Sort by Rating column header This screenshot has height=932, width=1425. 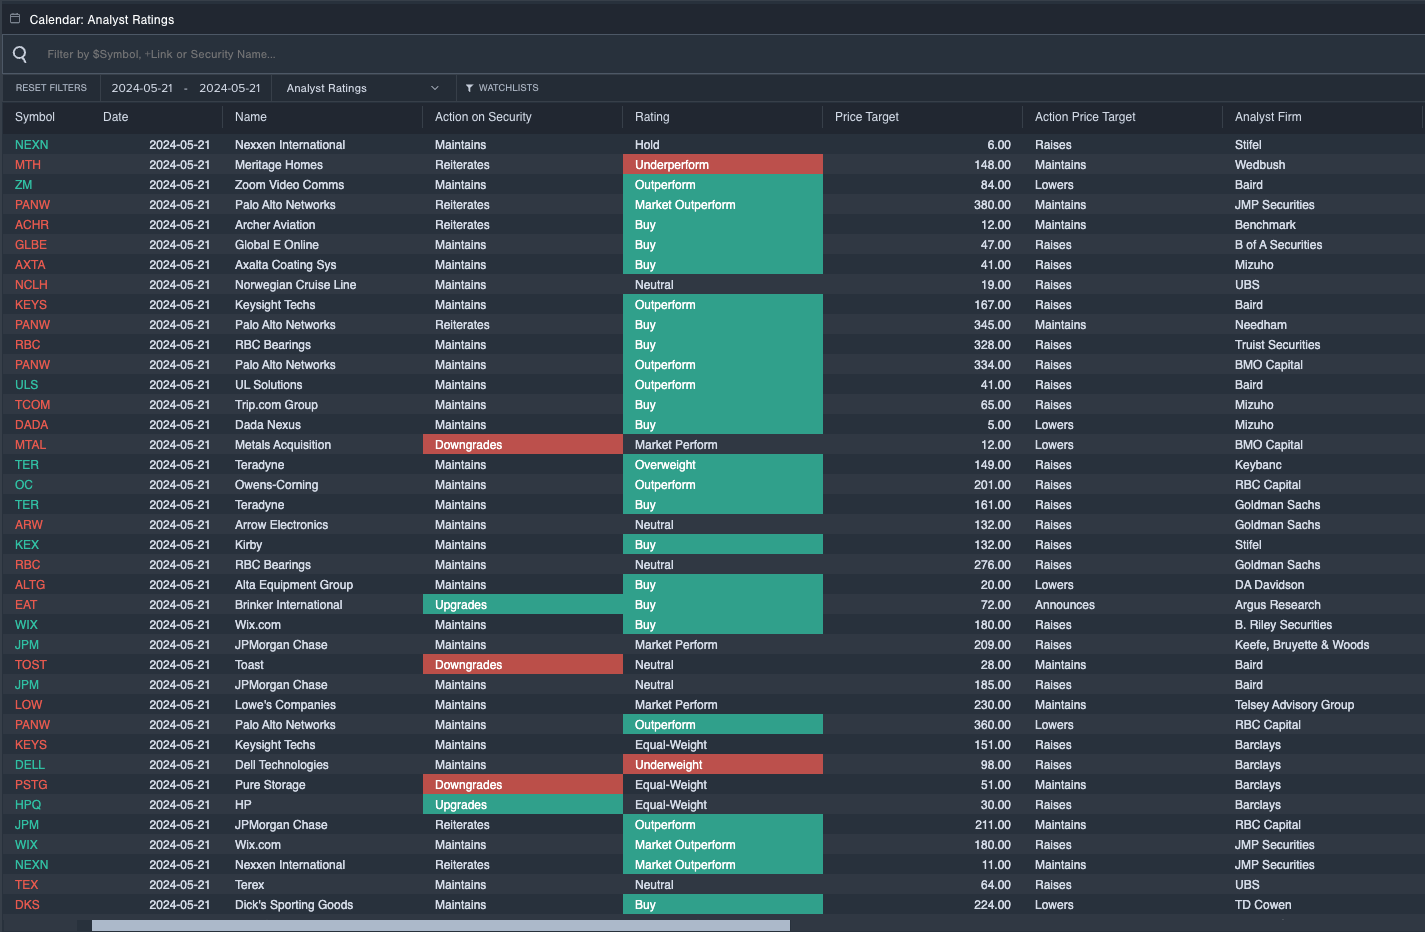[x=652, y=117]
